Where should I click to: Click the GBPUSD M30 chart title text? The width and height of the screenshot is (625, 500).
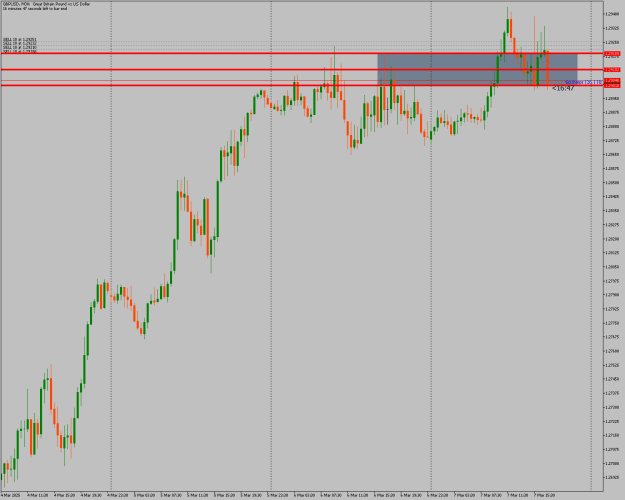pos(46,4)
